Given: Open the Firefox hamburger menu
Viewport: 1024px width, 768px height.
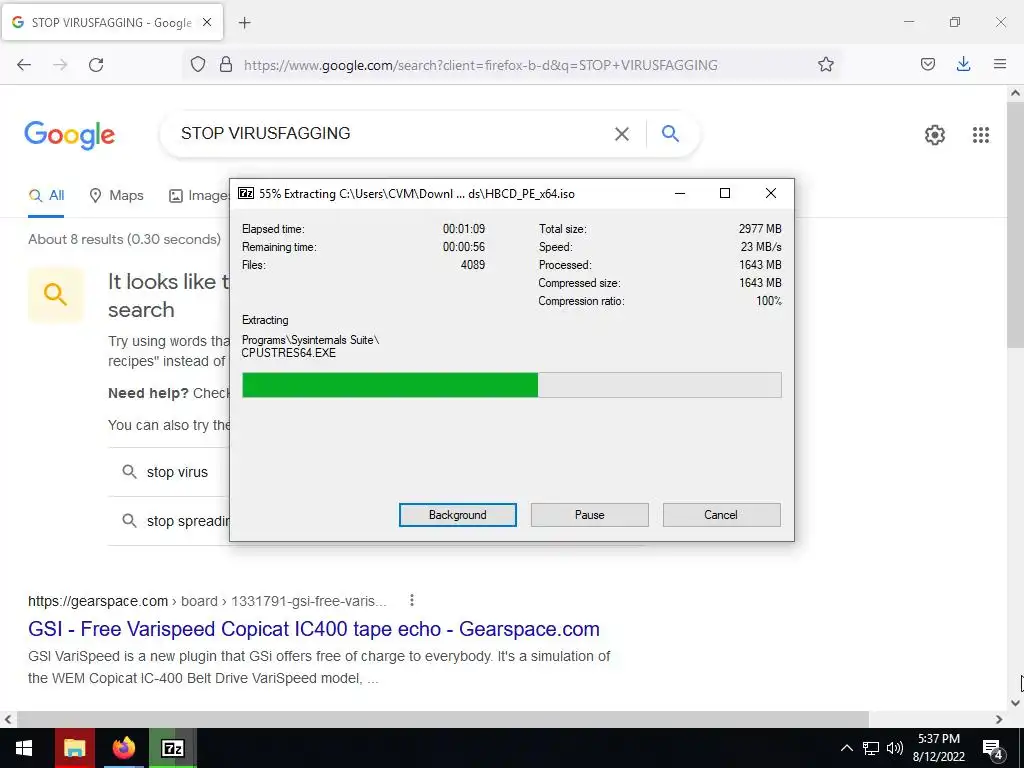Looking at the screenshot, I should point(1000,64).
